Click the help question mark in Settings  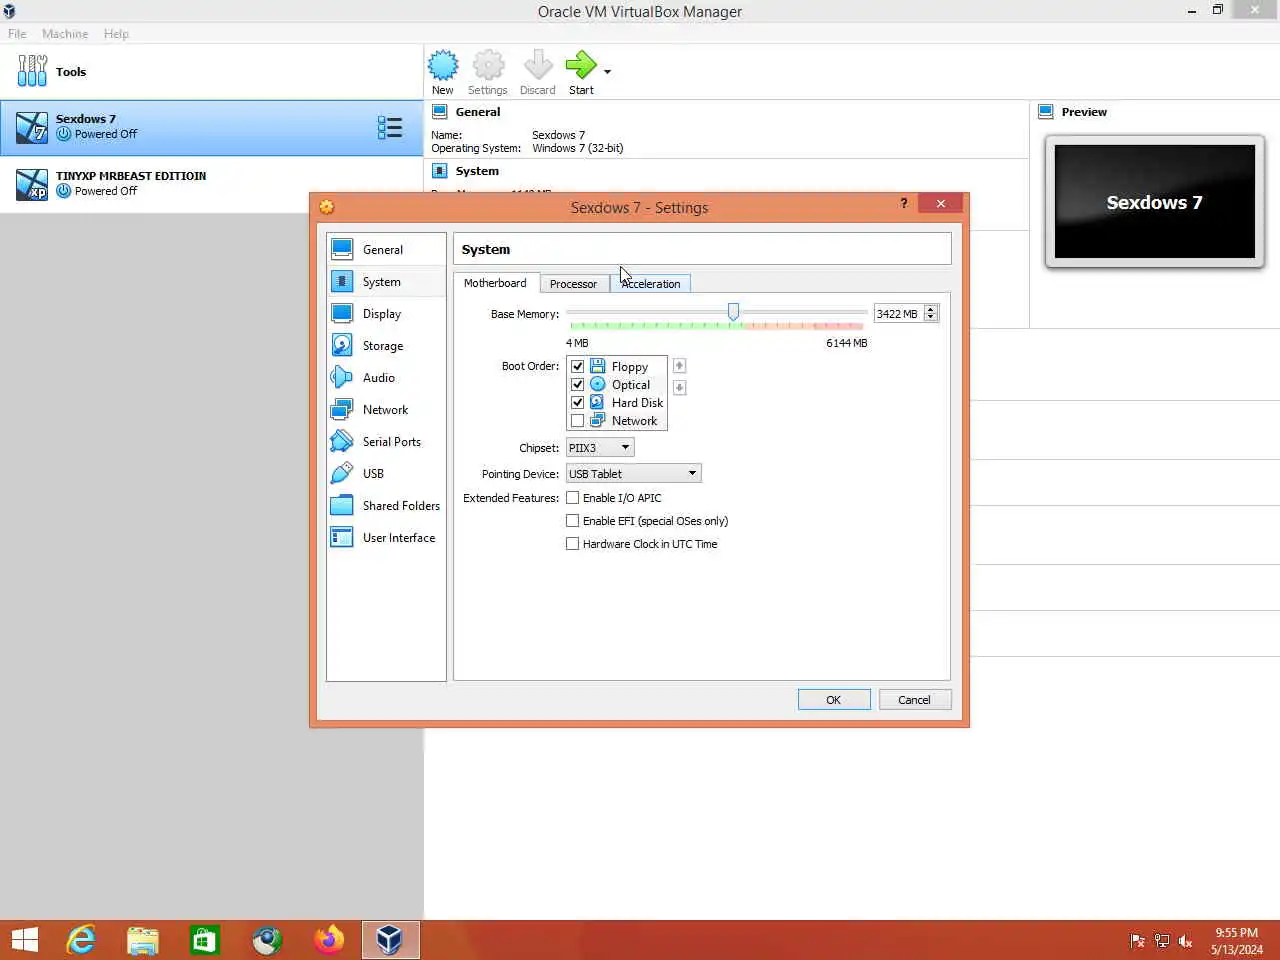[x=904, y=203]
